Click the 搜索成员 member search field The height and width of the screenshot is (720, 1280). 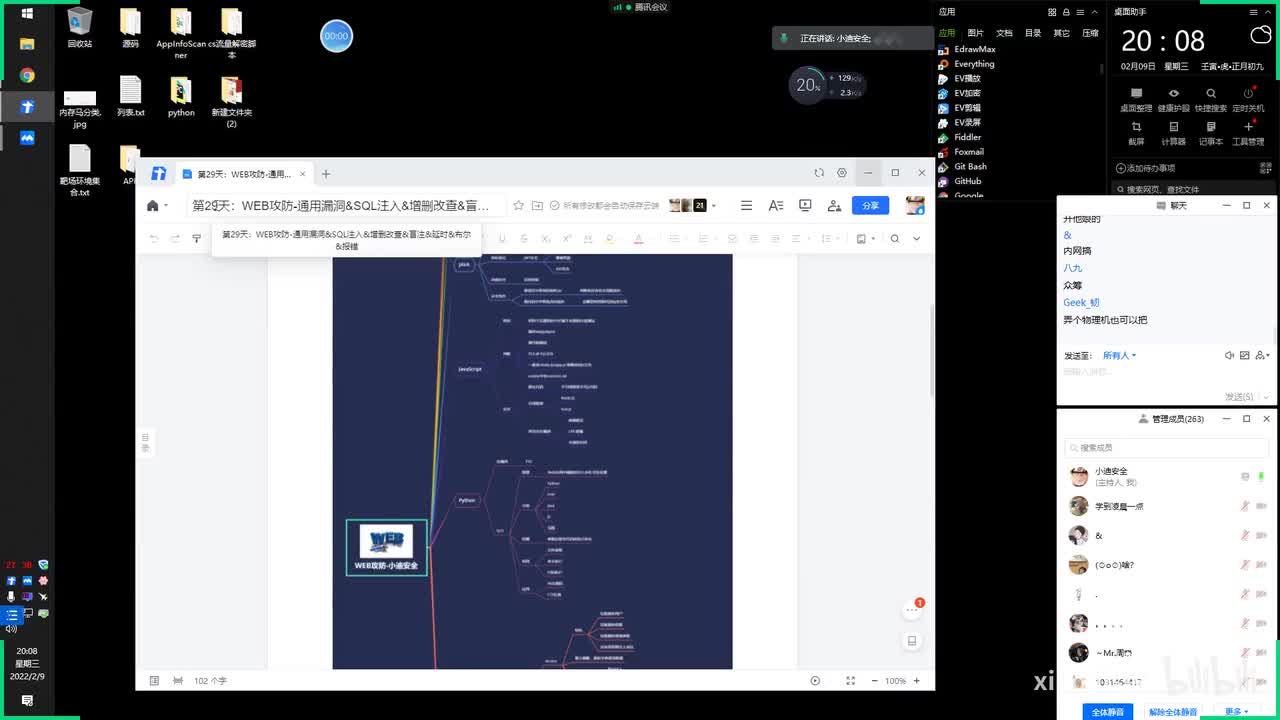click(x=1166, y=447)
